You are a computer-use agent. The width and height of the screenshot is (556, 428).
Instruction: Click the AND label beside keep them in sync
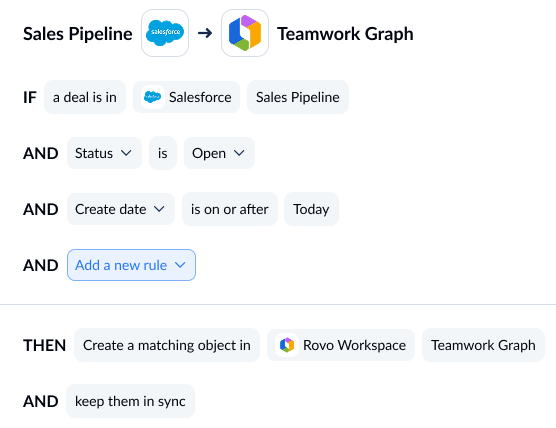[41, 401]
